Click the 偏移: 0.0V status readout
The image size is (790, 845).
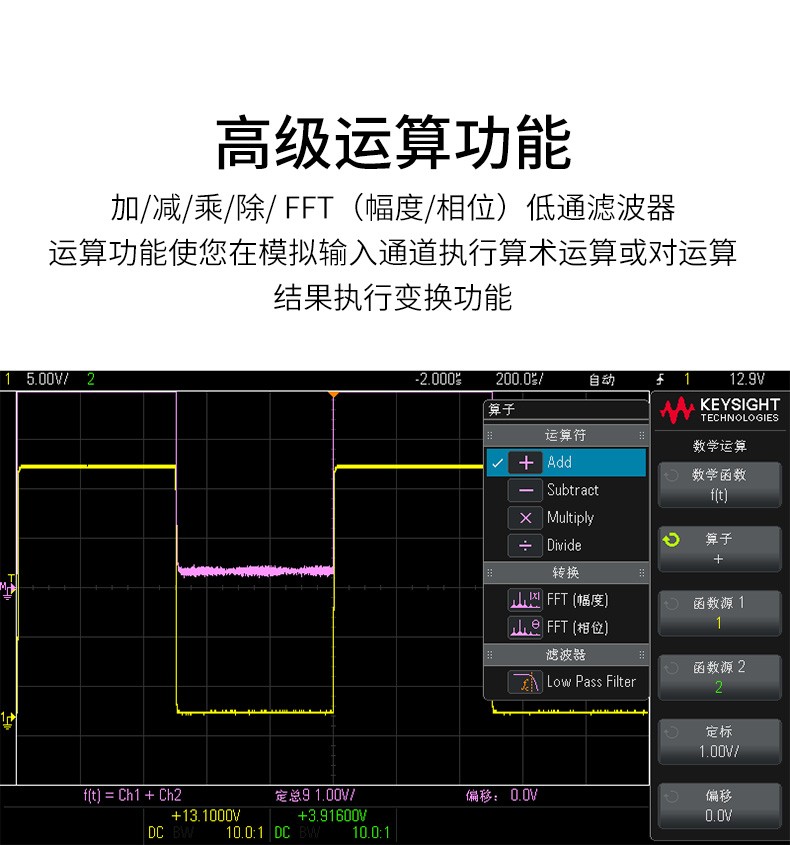[502, 795]
